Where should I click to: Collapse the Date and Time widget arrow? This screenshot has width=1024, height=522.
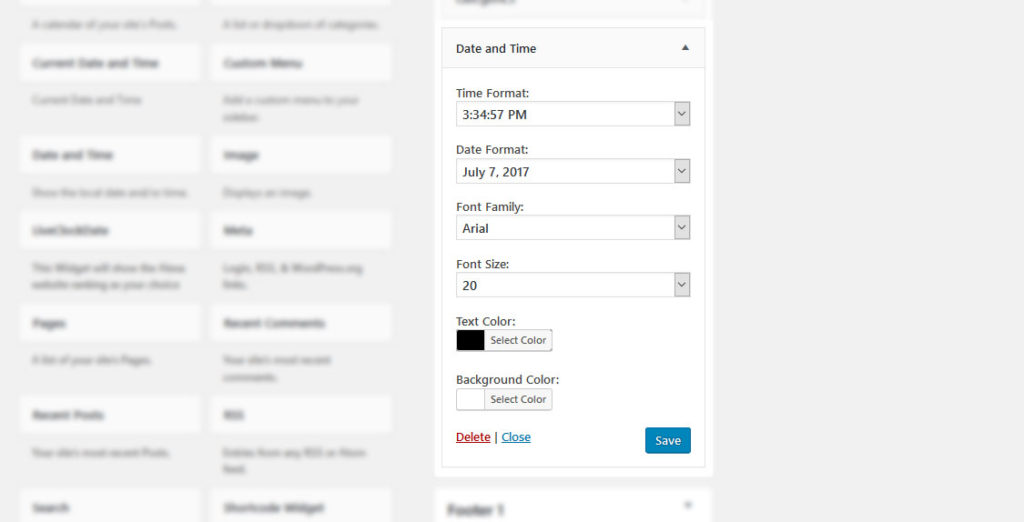point(685,48)
